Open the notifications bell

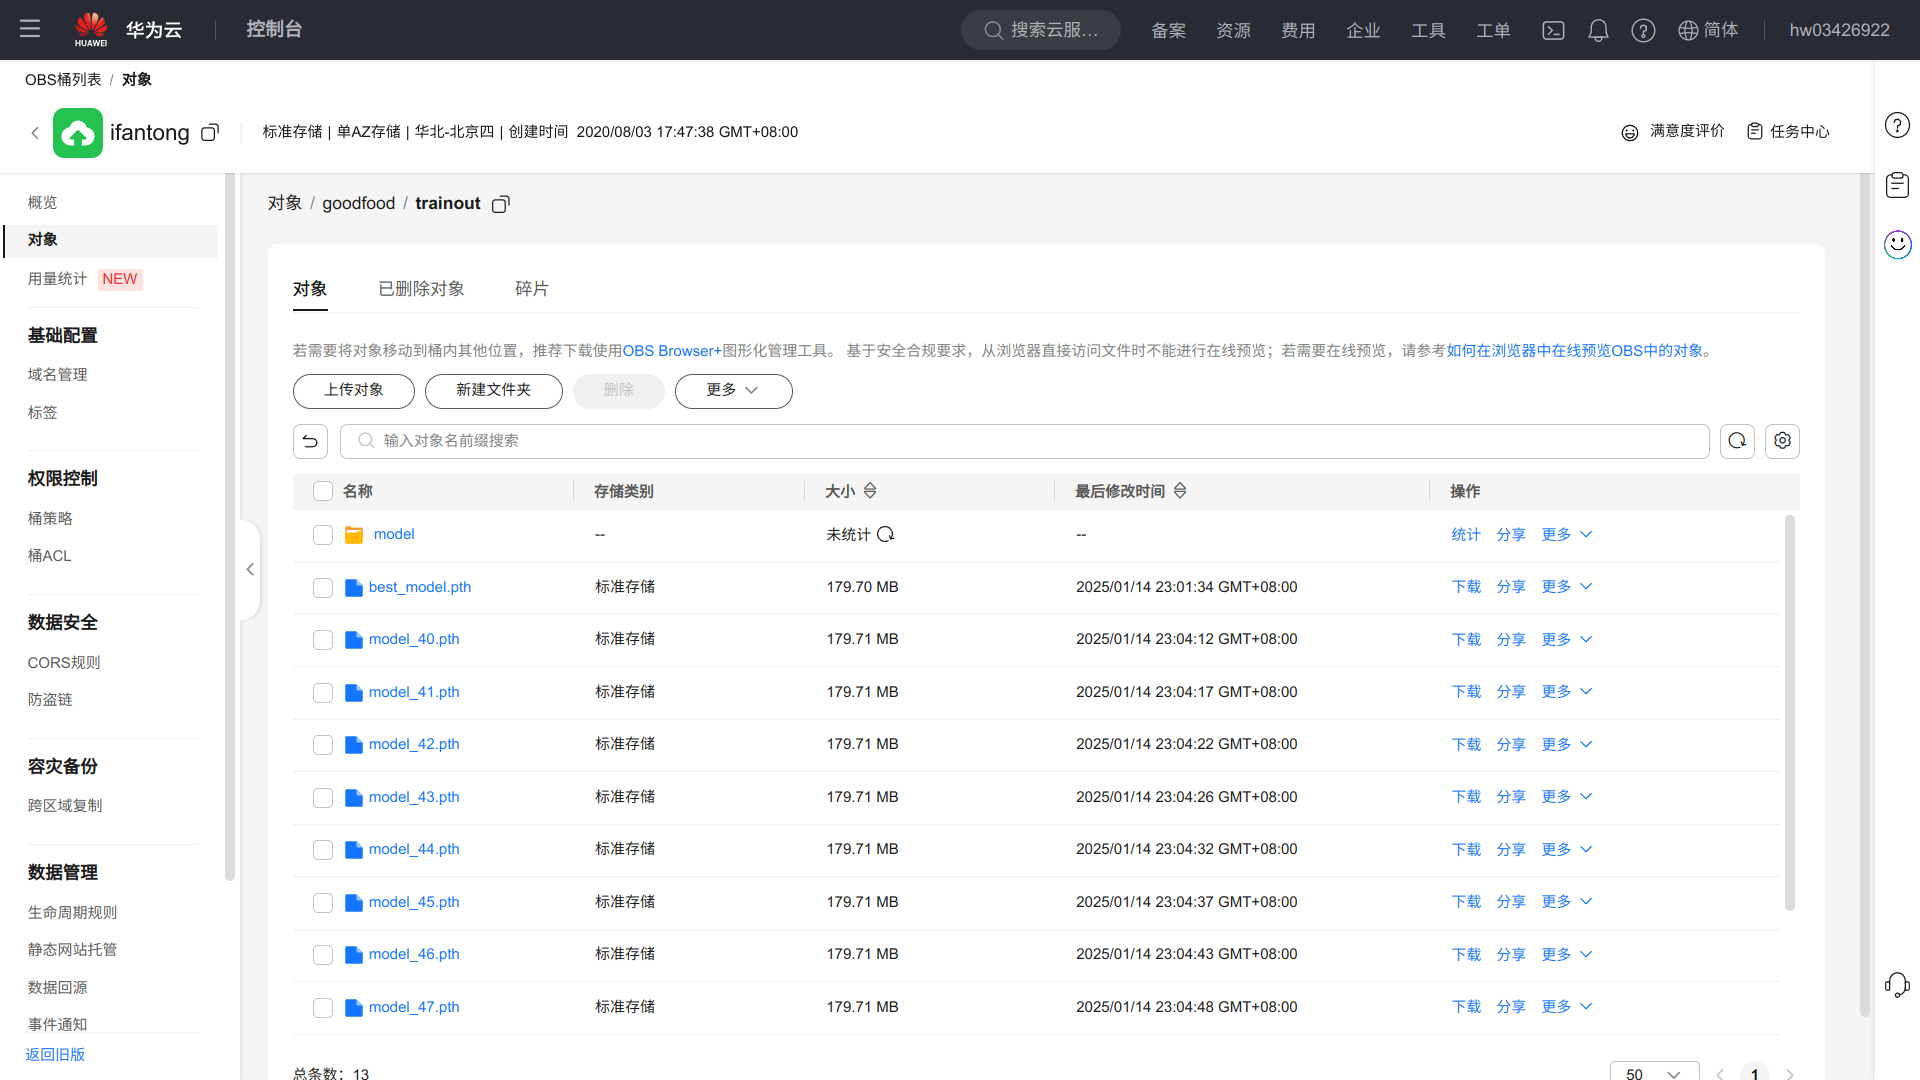[x=1598, y=30]
